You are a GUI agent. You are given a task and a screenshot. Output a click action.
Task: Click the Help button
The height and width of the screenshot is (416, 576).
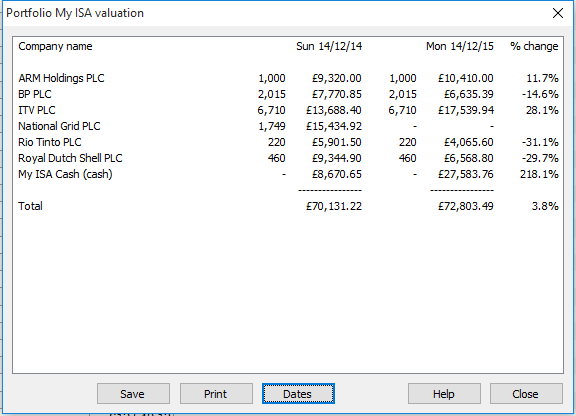click(x=444, y=394)
